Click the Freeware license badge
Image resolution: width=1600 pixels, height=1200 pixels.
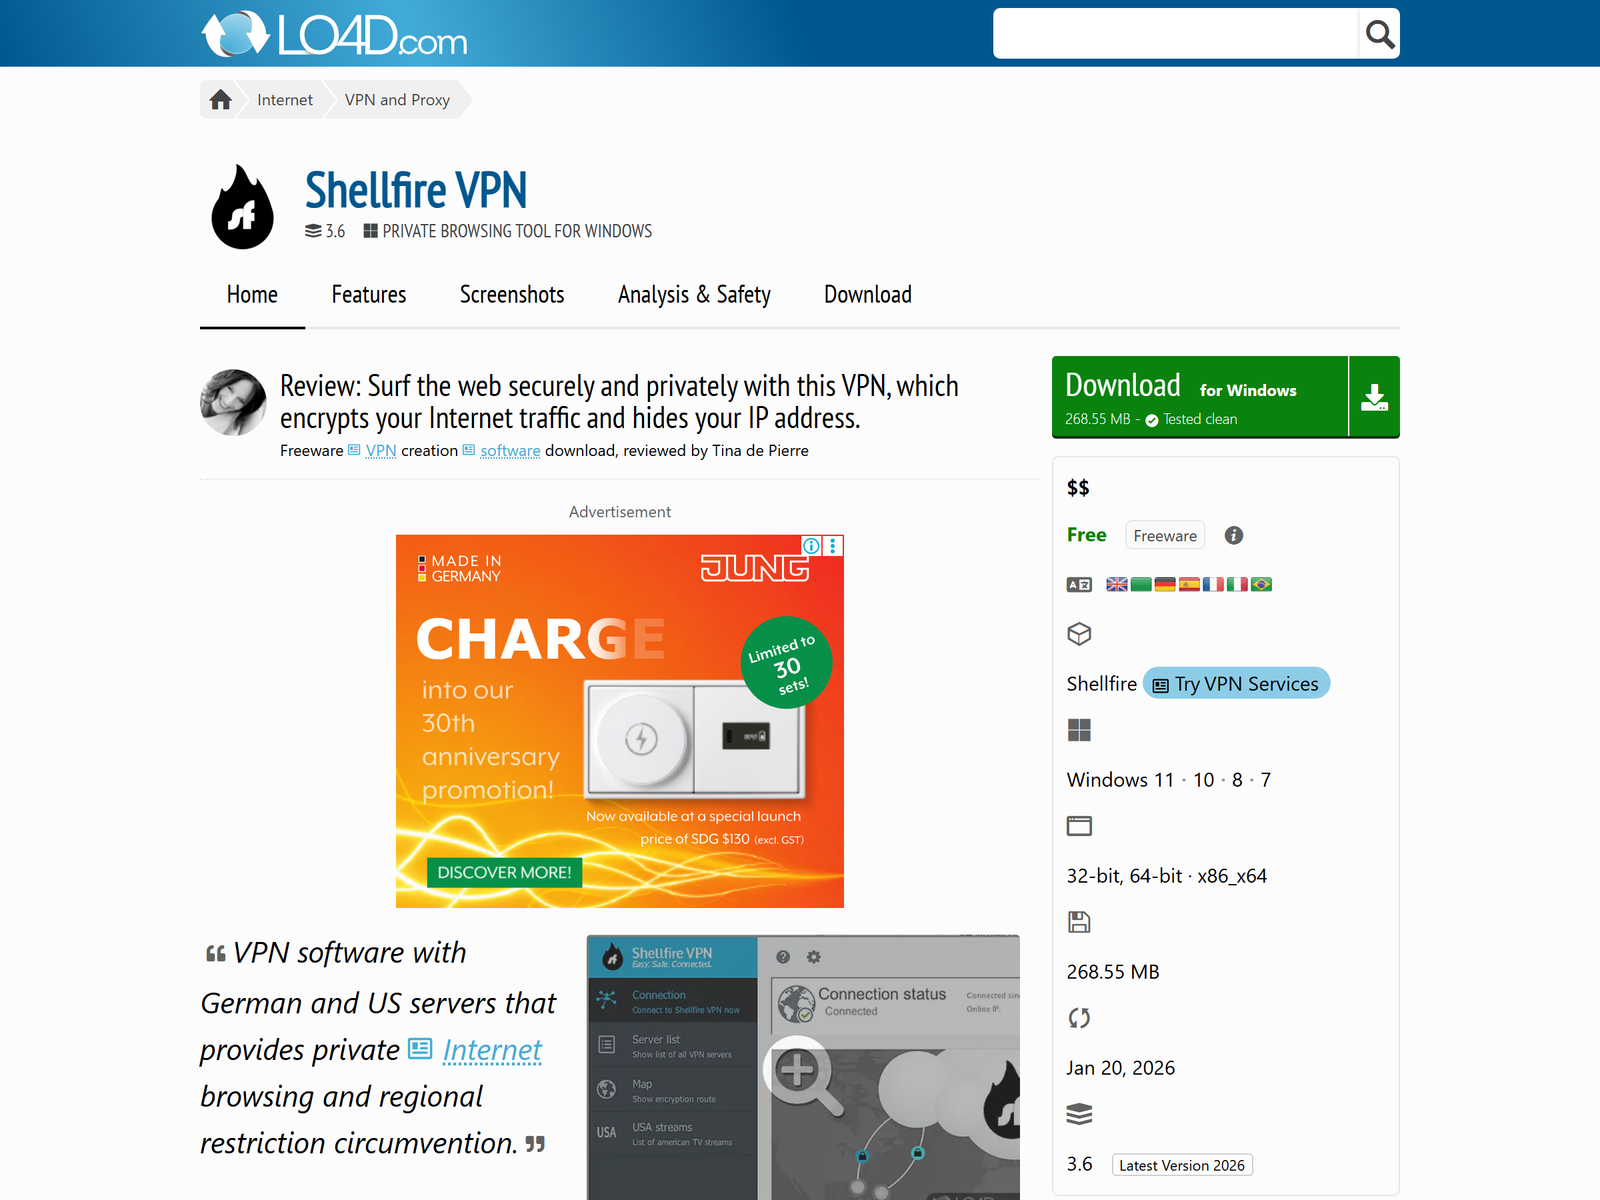coord(1165,536)
